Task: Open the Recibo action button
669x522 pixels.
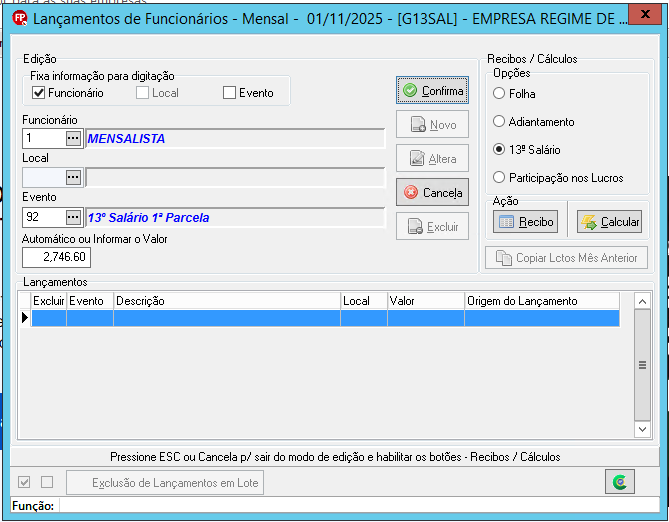Action: click(525, 222)
